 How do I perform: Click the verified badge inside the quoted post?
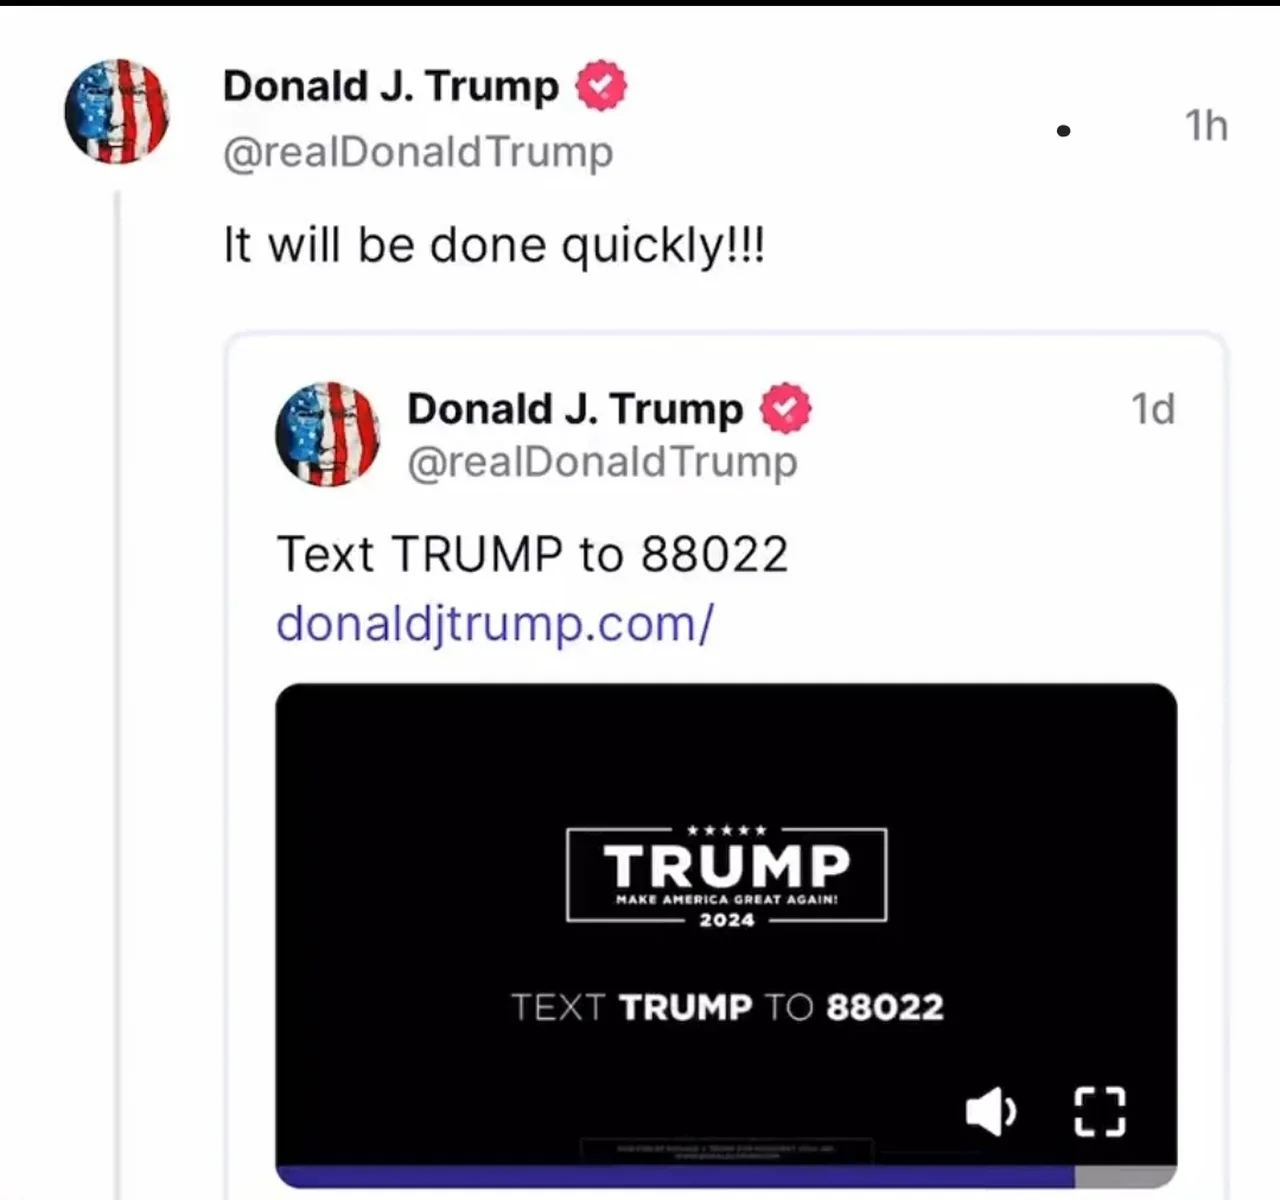pos(786,408)
